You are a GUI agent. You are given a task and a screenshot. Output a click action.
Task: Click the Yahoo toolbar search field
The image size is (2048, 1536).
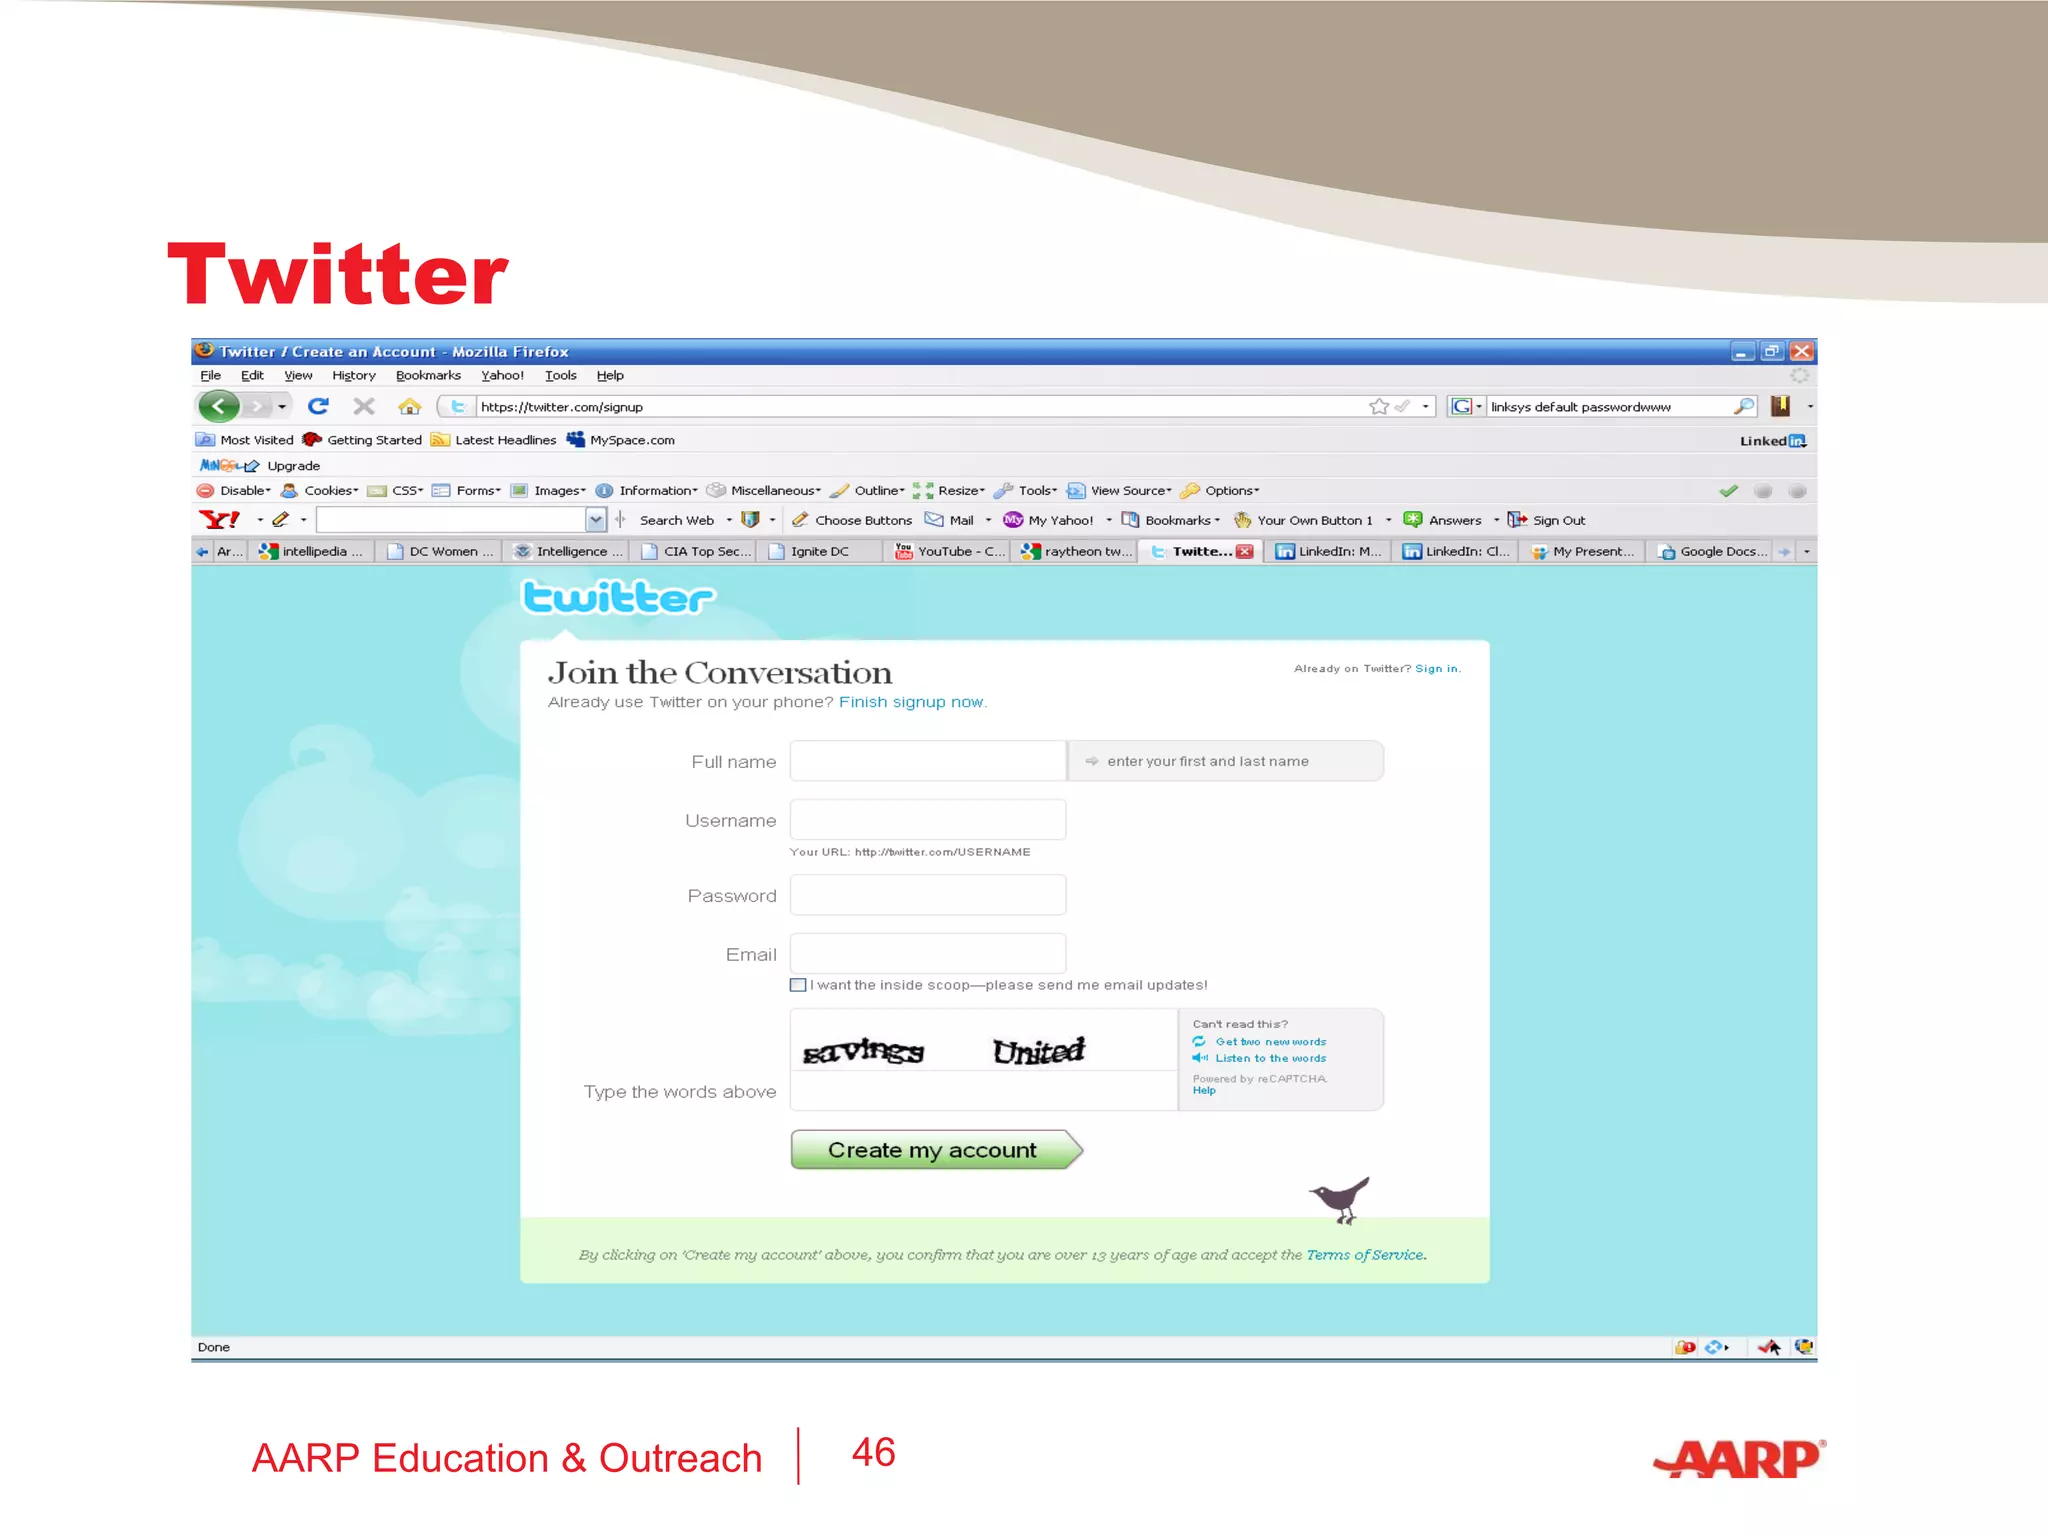451,520
